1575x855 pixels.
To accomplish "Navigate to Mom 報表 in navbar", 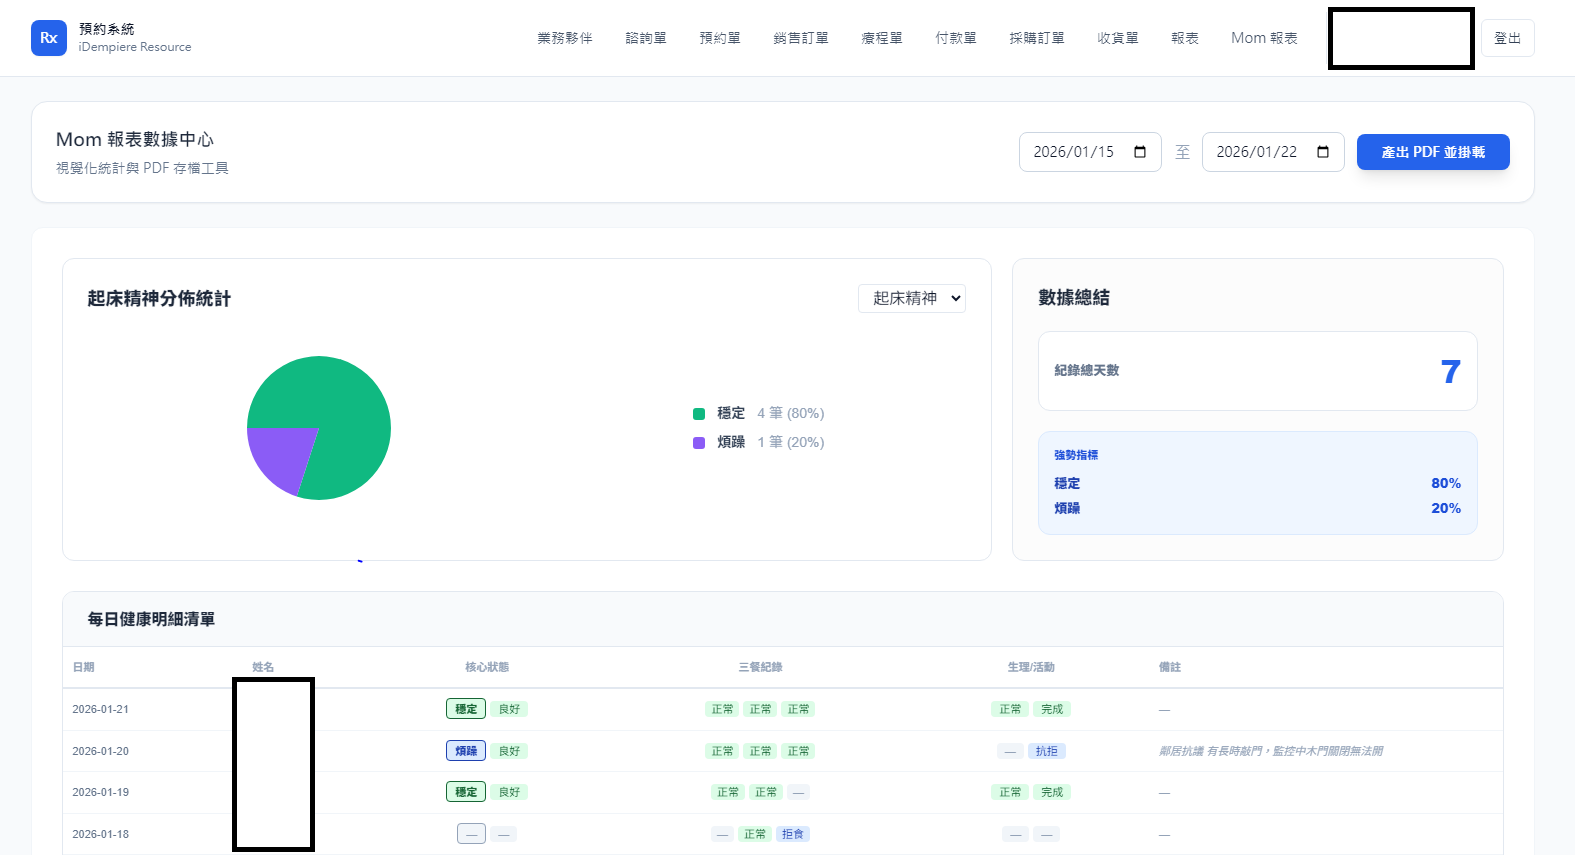I will coord(1263,38).
